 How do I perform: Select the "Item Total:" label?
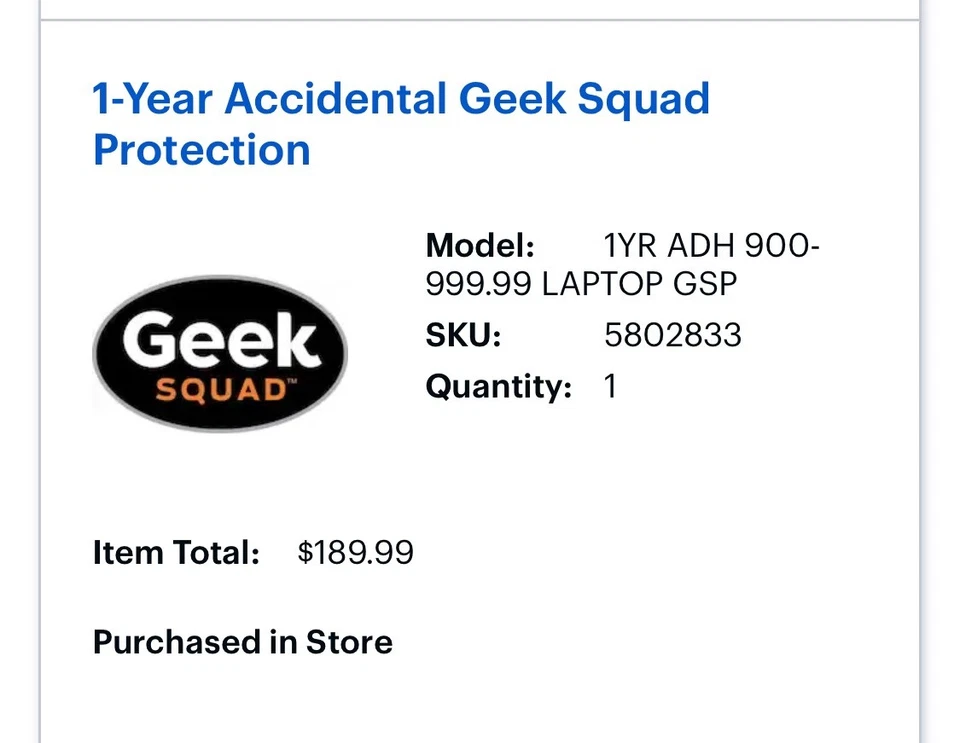click(176, 553)
